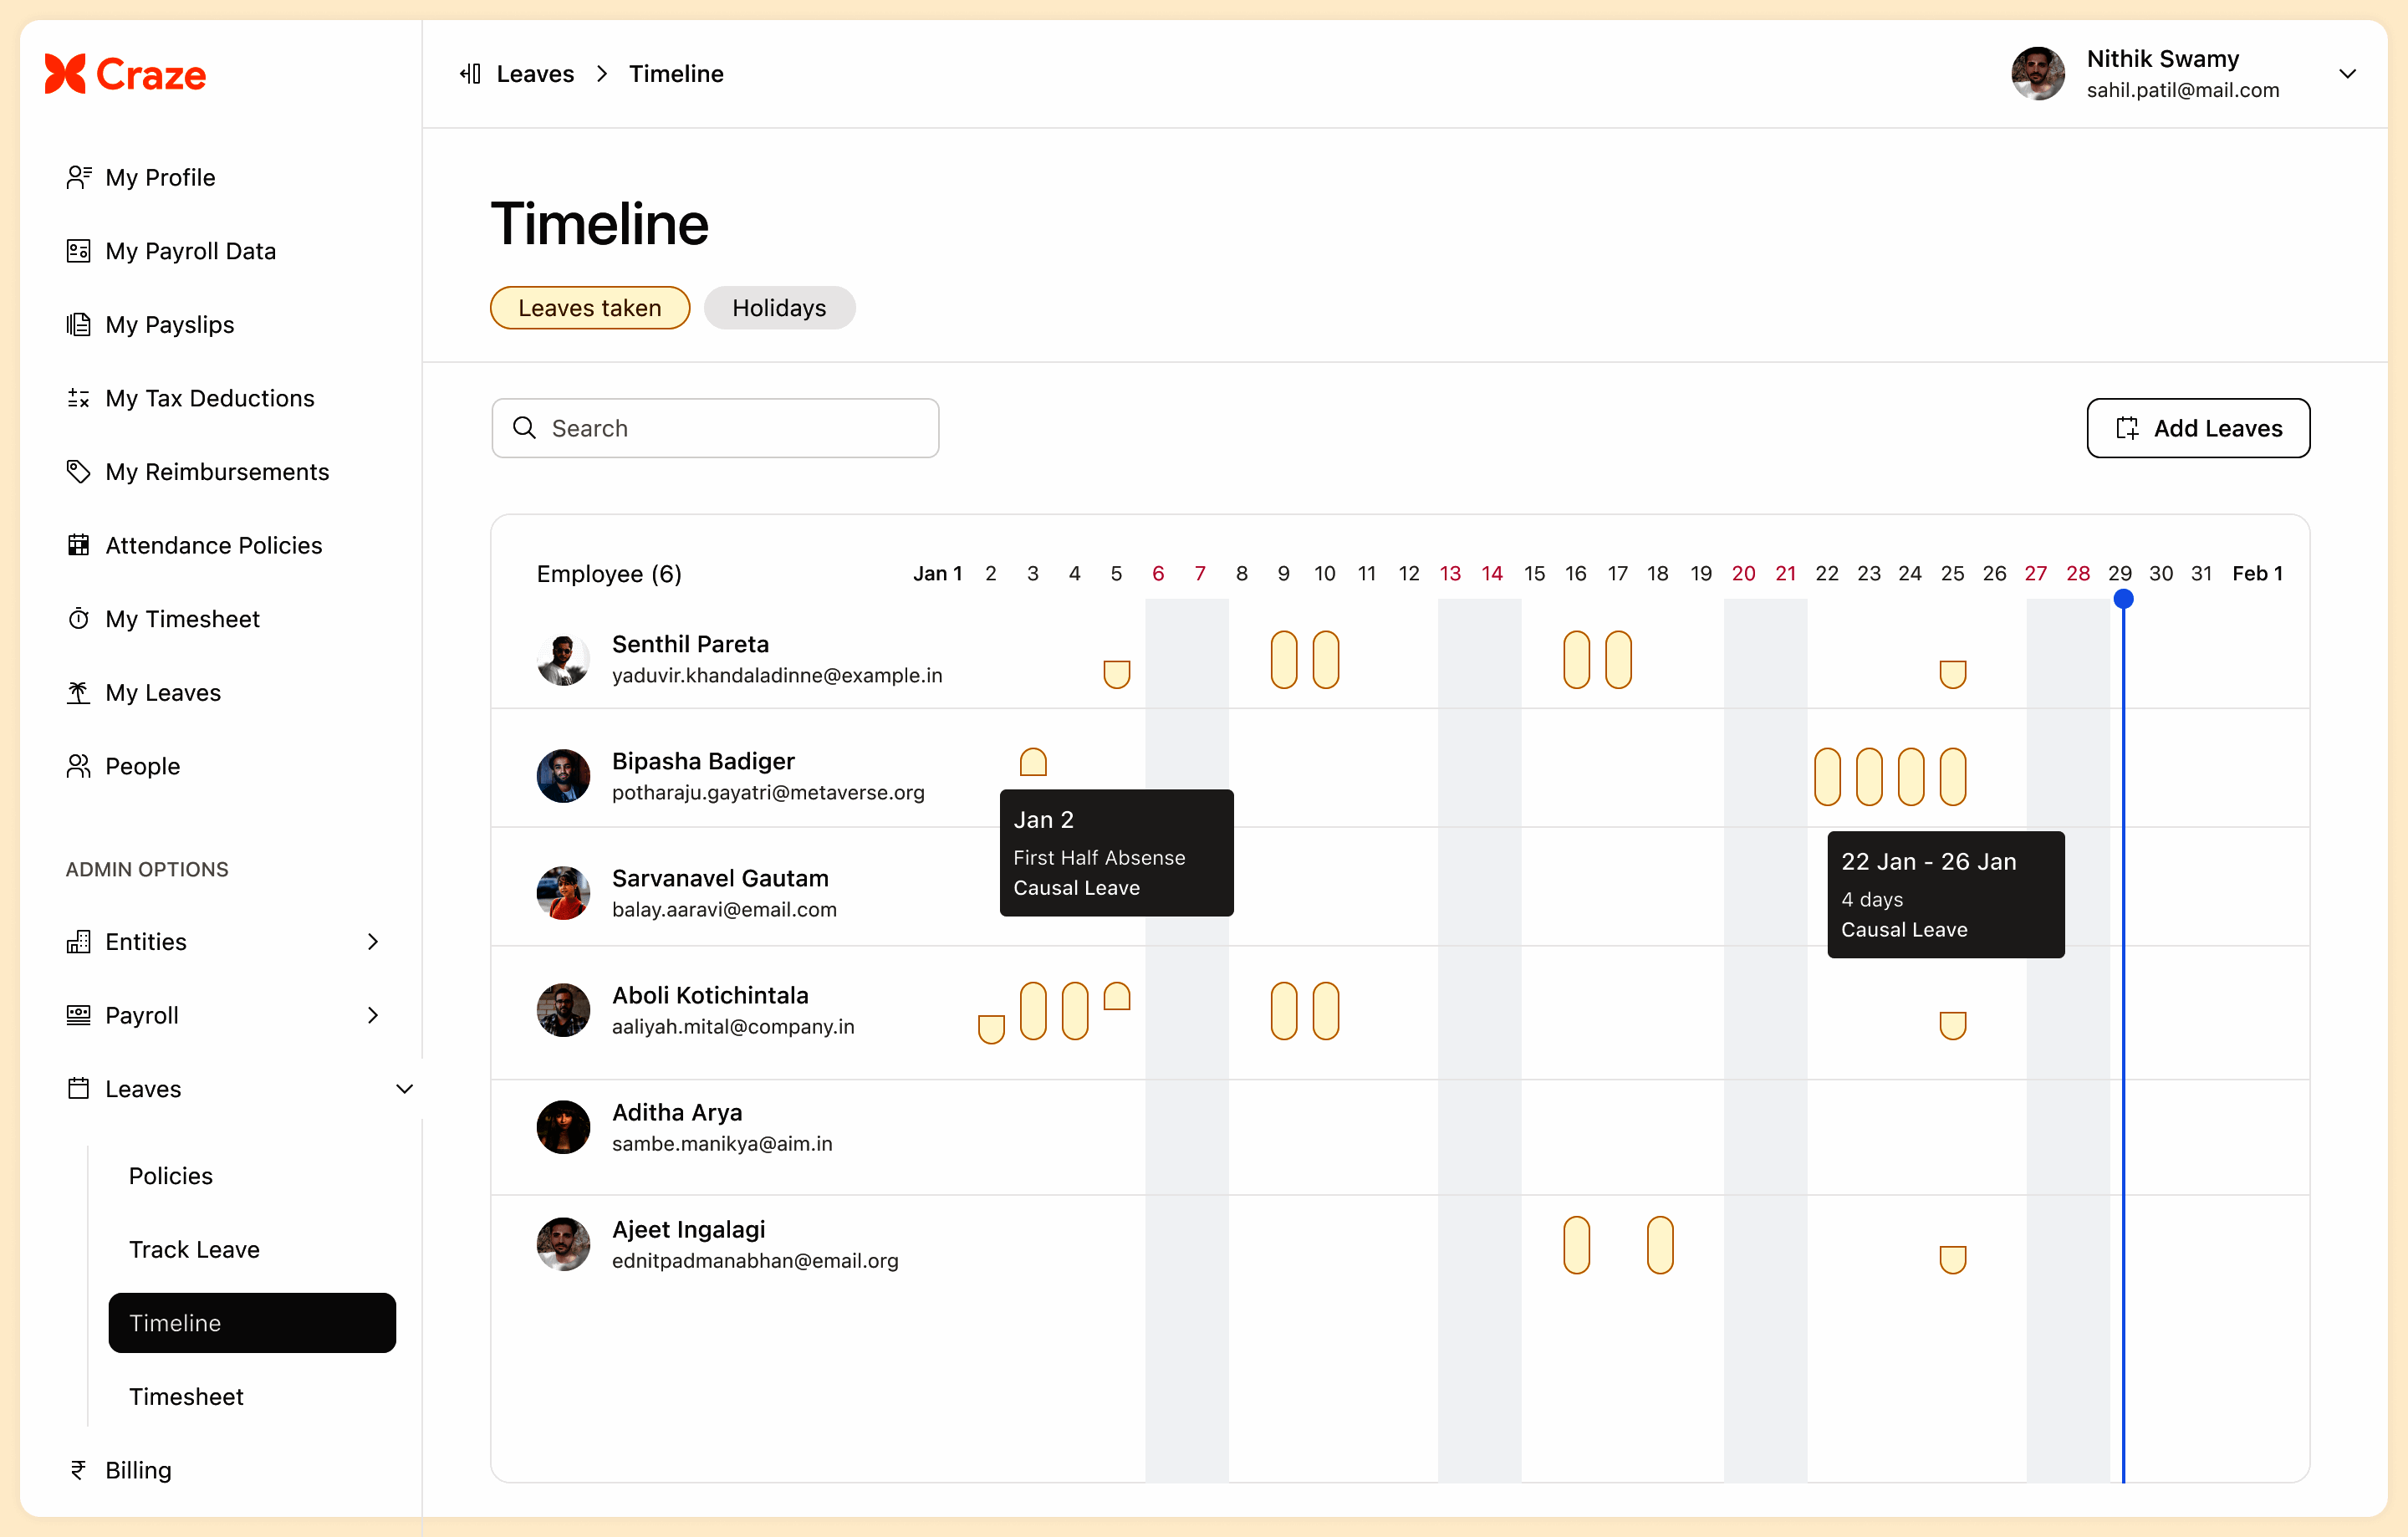2408x1537 pixels.
Task: Click the My Leaves palm tree icon
Action: click(x=78, y=692)
